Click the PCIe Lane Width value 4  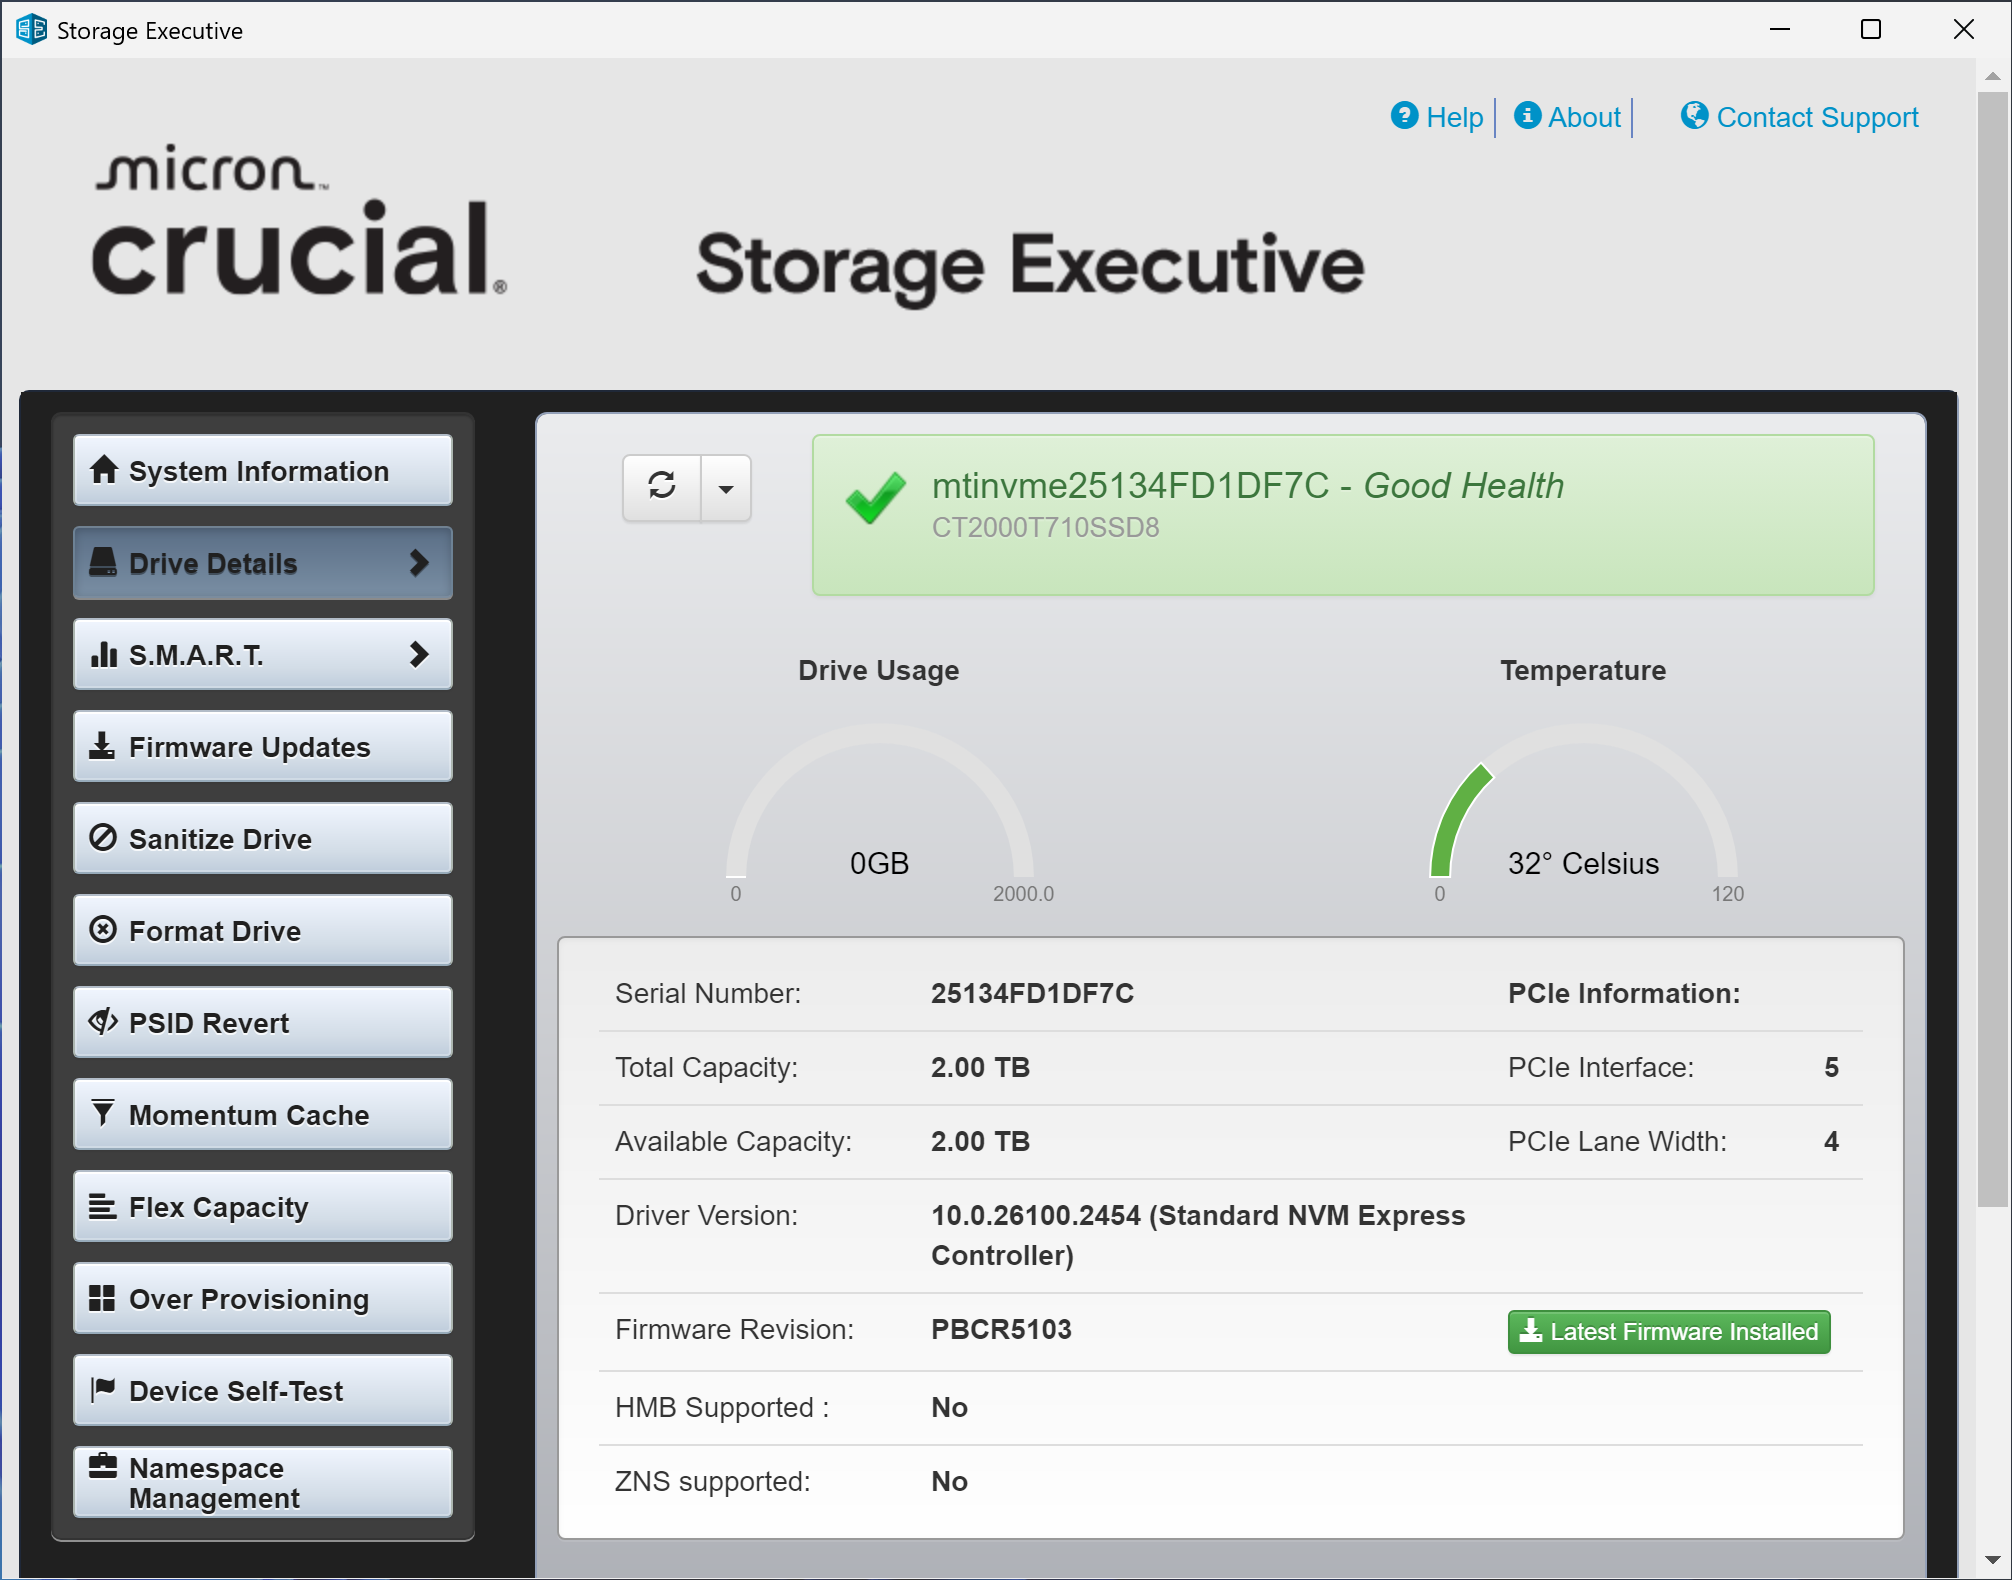coord(1831,1141)
